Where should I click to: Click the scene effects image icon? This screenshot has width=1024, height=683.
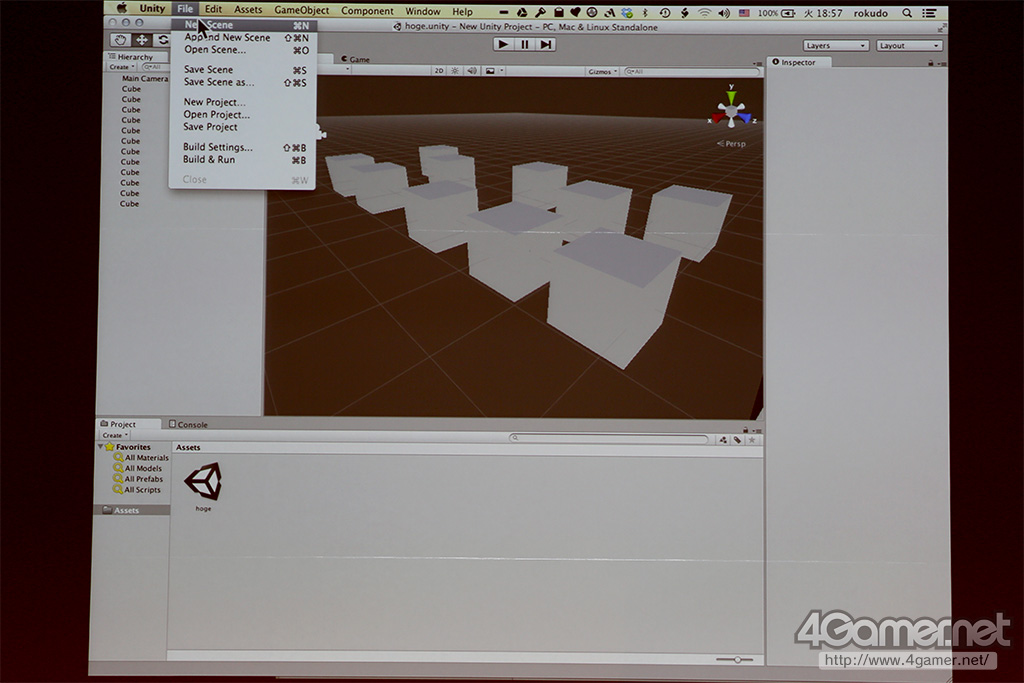coord(490,71)
